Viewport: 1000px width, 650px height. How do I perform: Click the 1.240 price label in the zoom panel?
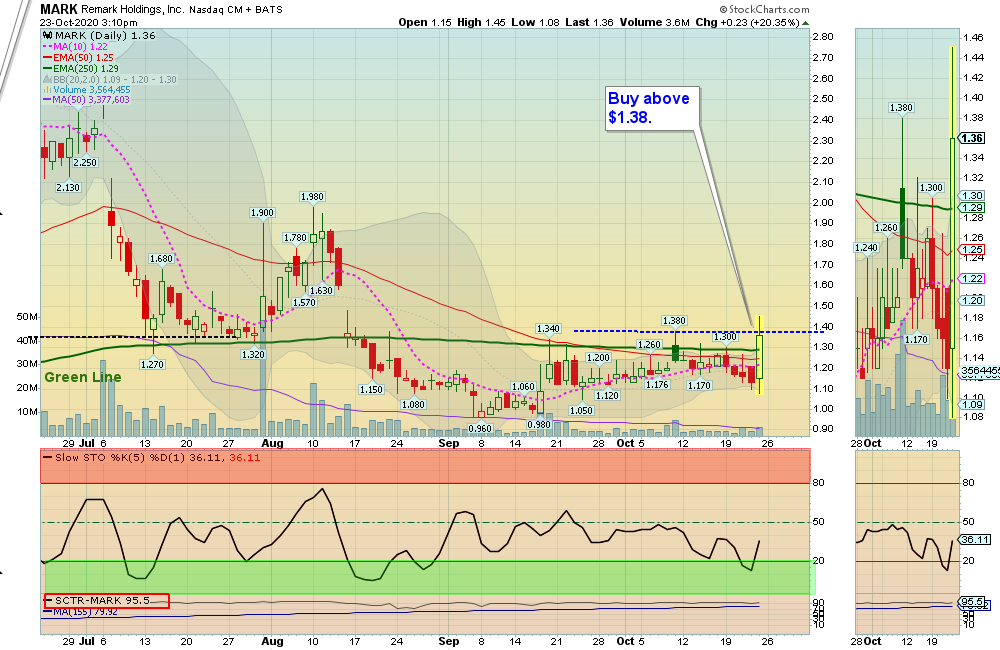pyautogui.click(x=866, y=248)
